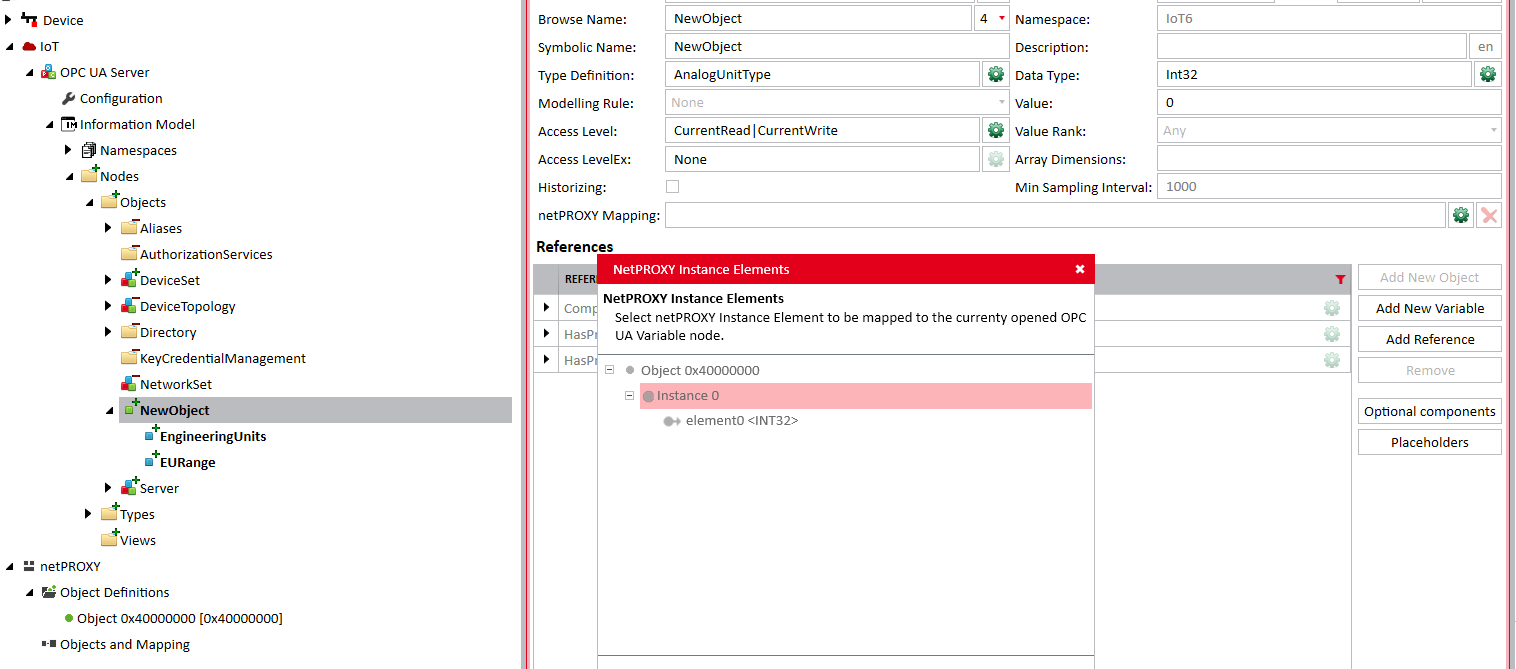Collapse the NewObject tree node

[109, 411]
